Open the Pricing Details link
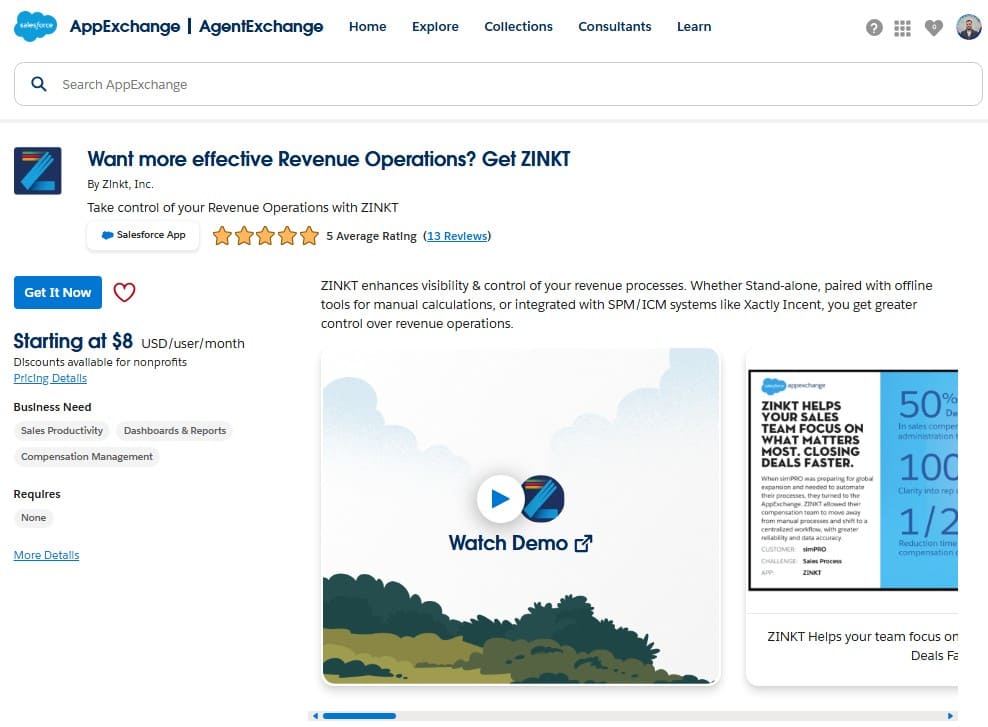The image size is (988, 727). (50, 378)
